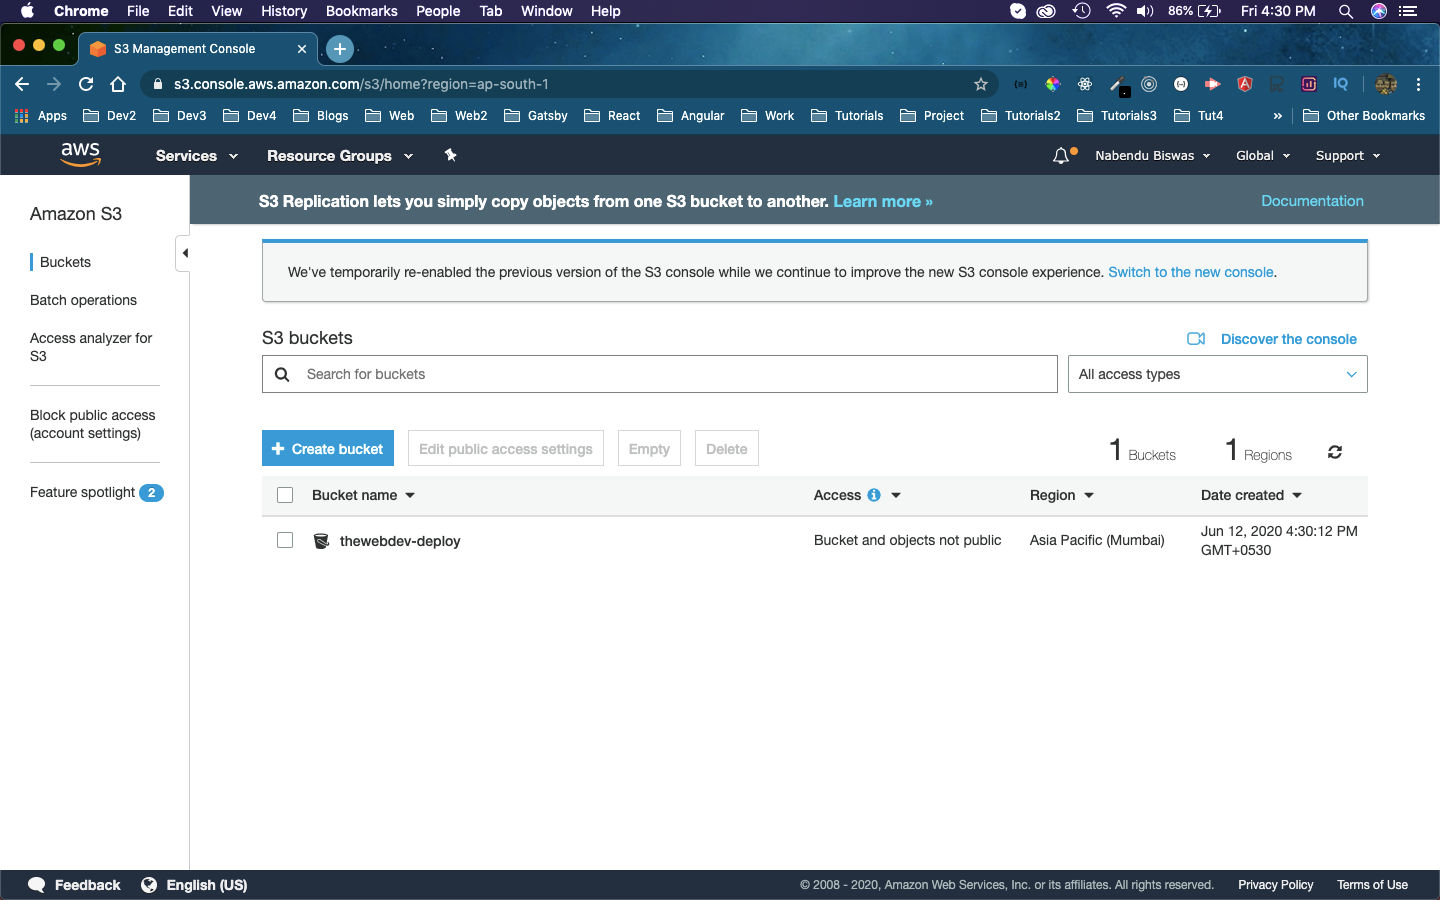This screenshot has height=900, width=1440.
Task: Click the color wheel extension icon
Action: pyautogui.click(x=1053, y=84)
